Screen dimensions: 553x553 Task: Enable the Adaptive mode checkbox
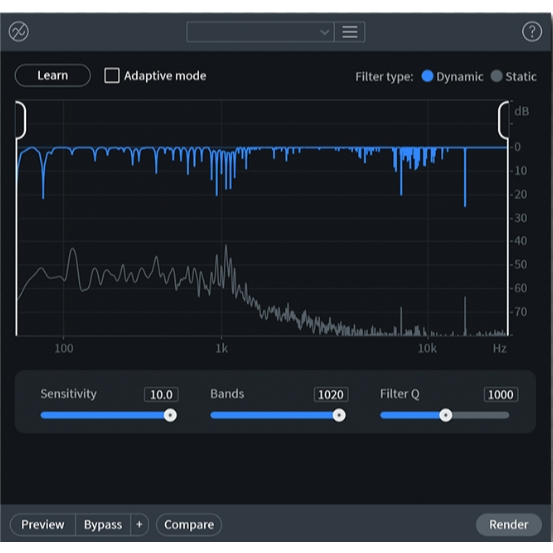coord(112,75)
